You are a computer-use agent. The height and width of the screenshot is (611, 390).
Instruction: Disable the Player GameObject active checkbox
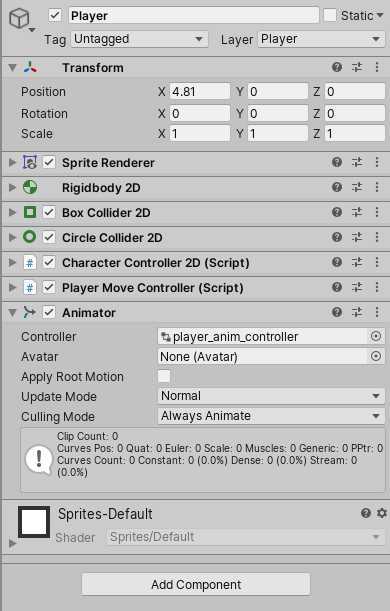[55, 16]
